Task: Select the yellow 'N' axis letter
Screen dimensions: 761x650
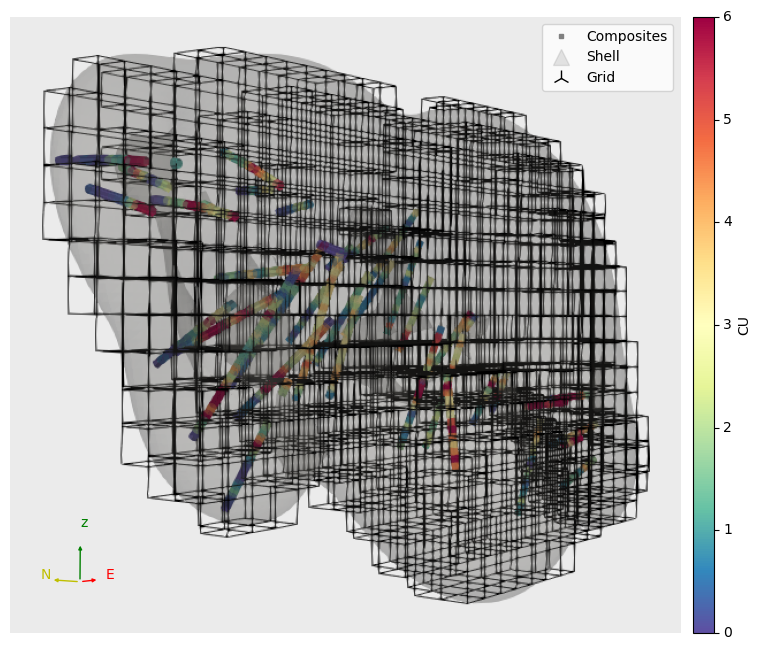Action: [46, 575]
